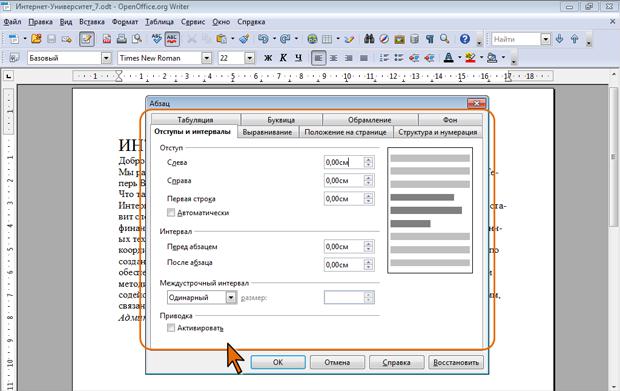
Task: Open the Navigator compass icon
Action: pos(384,39)
